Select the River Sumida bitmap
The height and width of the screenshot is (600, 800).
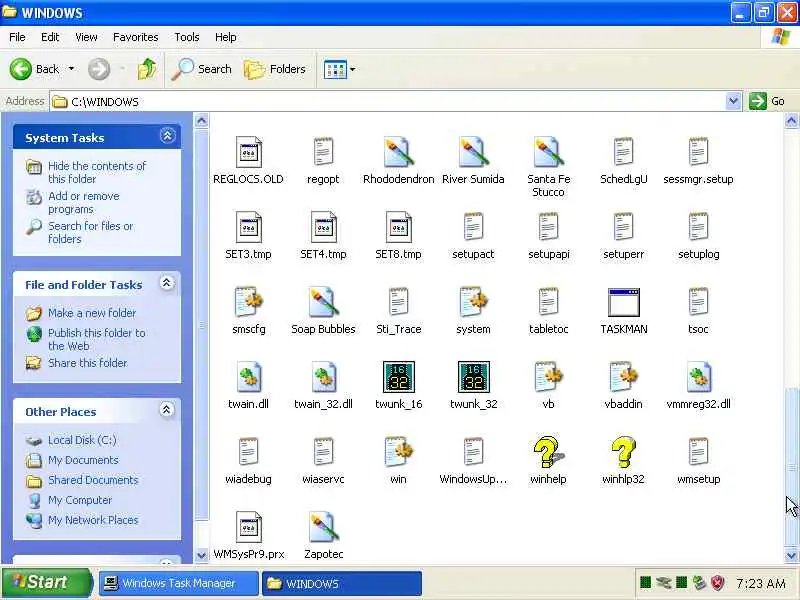pos(473,152)
